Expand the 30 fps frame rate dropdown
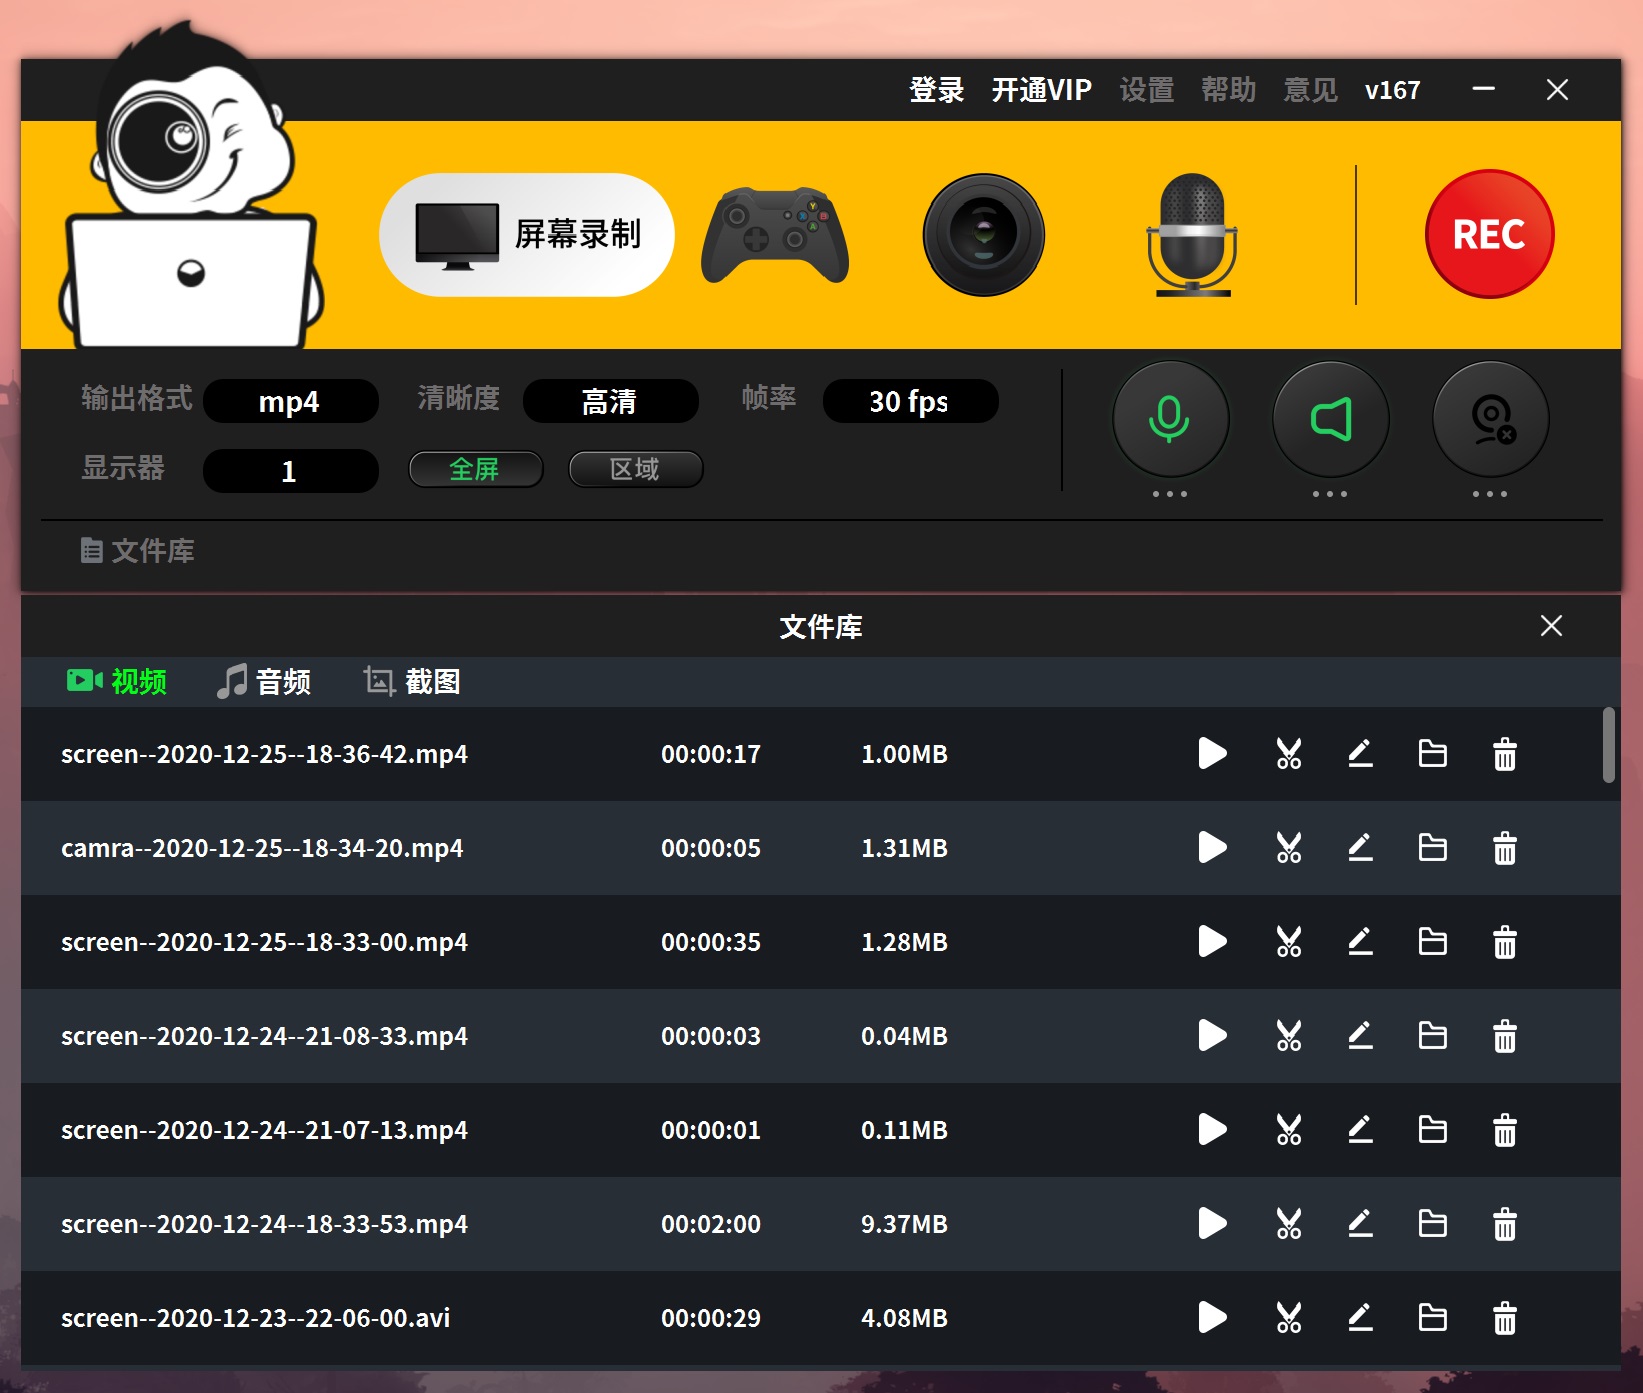1643x1393 pixels. pyautogui.click(x=909, y=402)
